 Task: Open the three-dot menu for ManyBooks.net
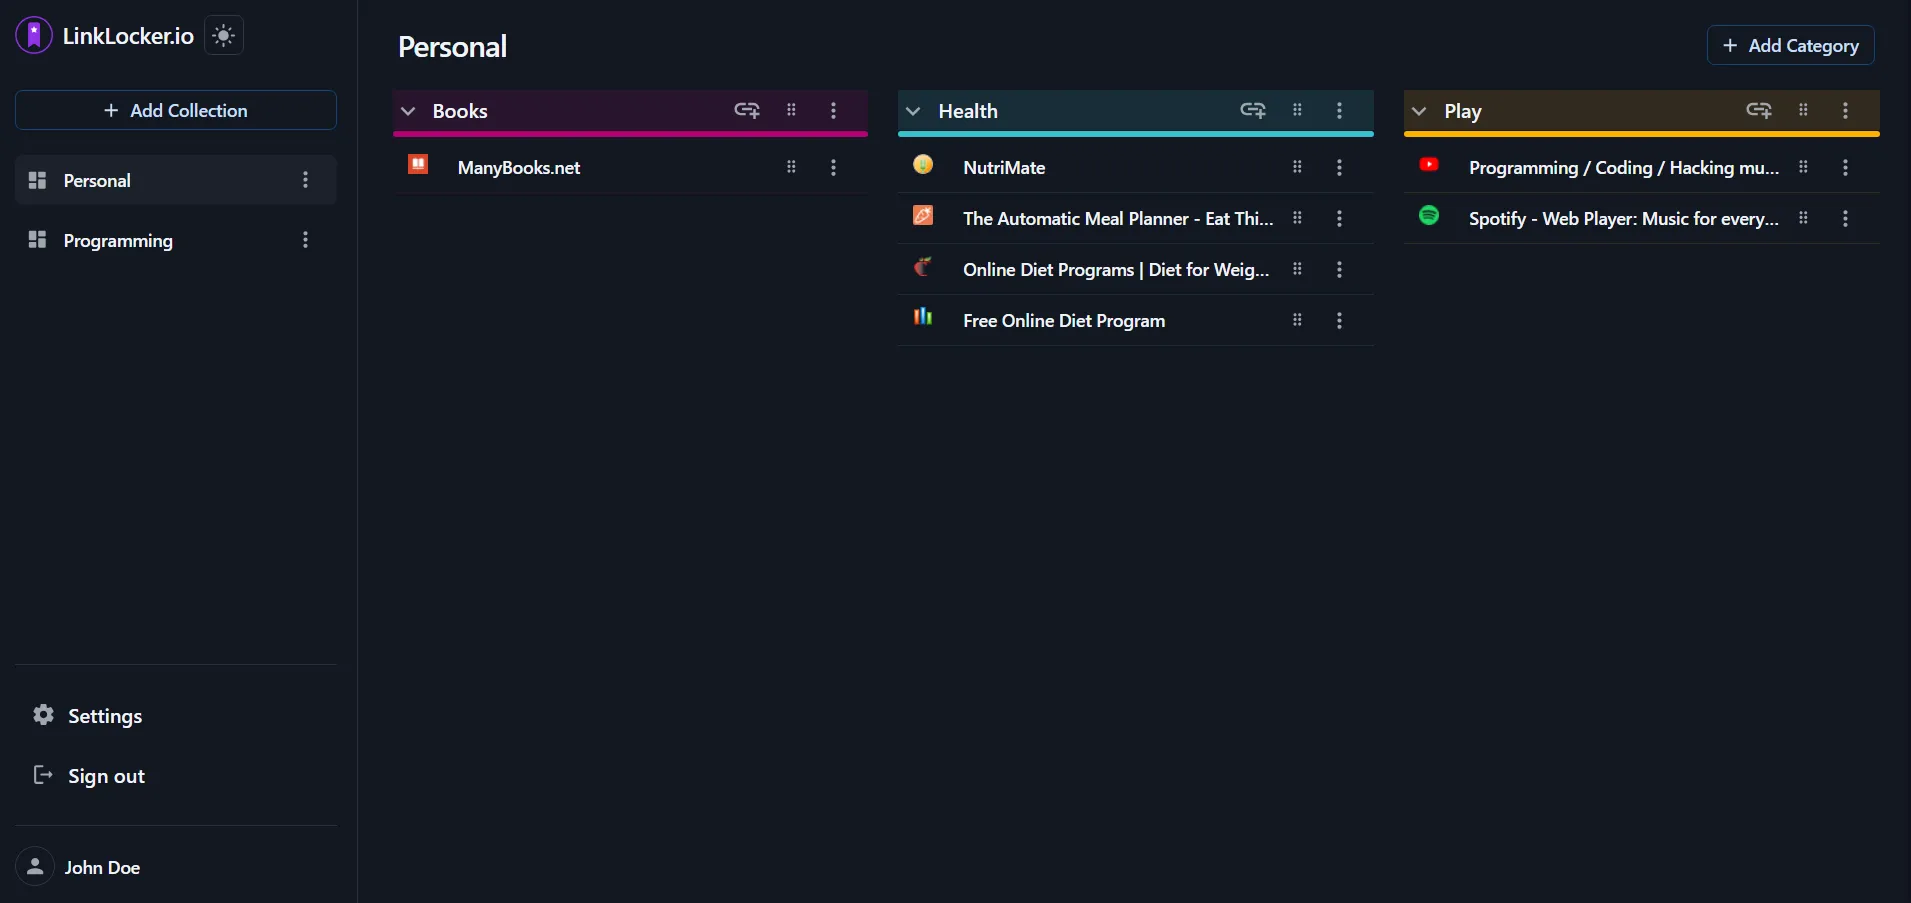pos(833,168)
